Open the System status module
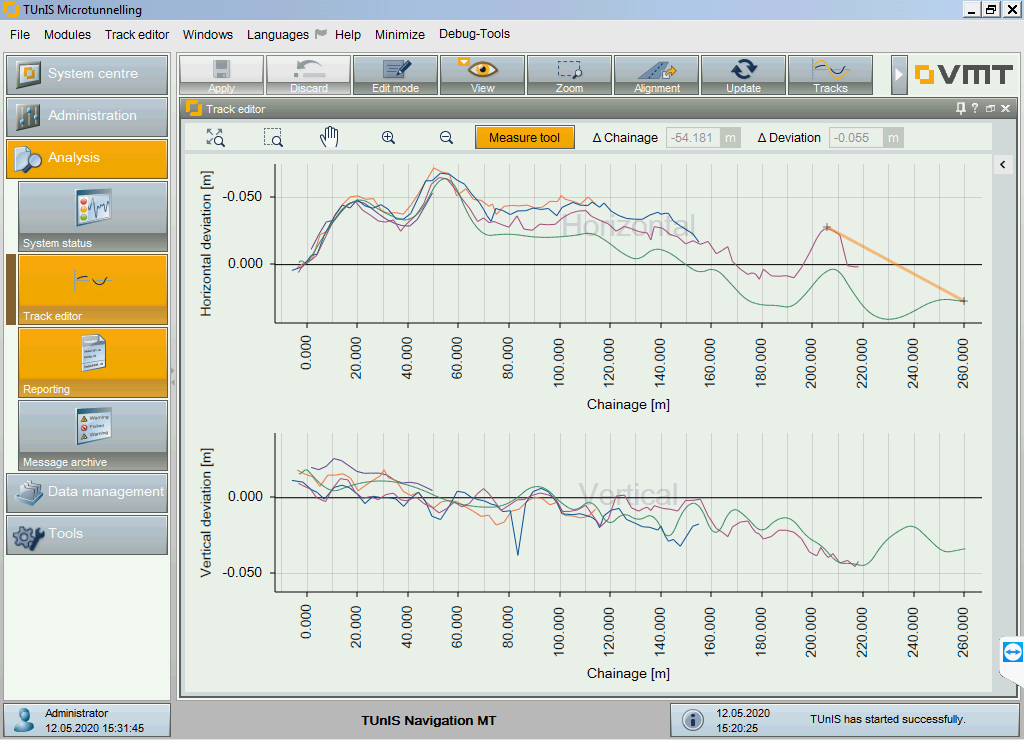Screen dimensions: 1024x740 point(93,217)
